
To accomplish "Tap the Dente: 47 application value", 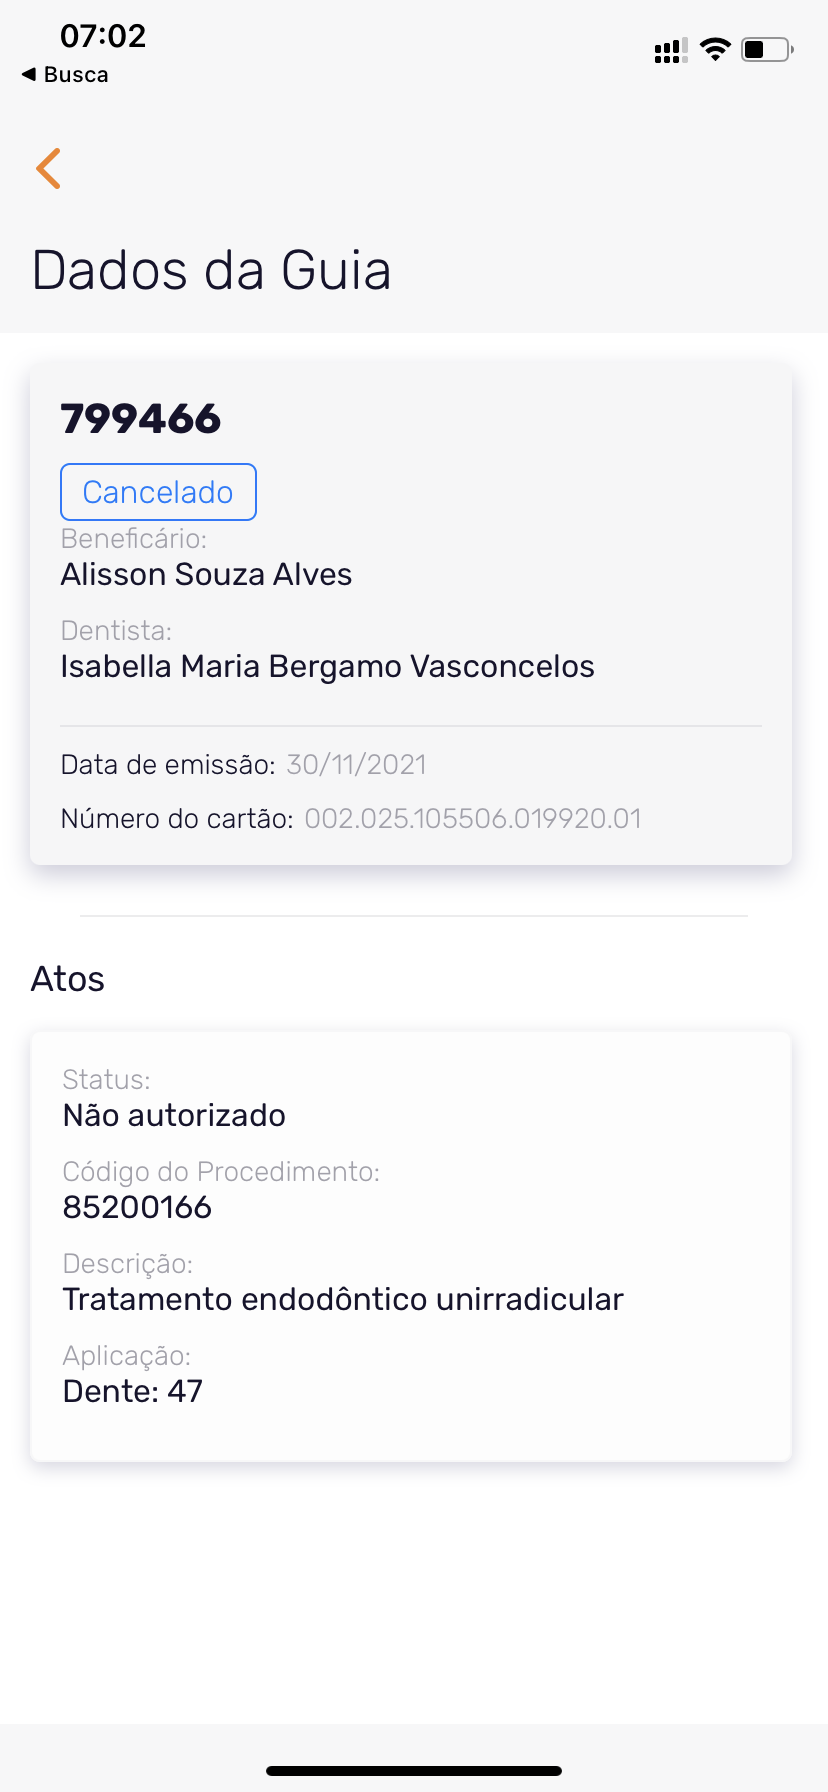I will click(133, 1392).
